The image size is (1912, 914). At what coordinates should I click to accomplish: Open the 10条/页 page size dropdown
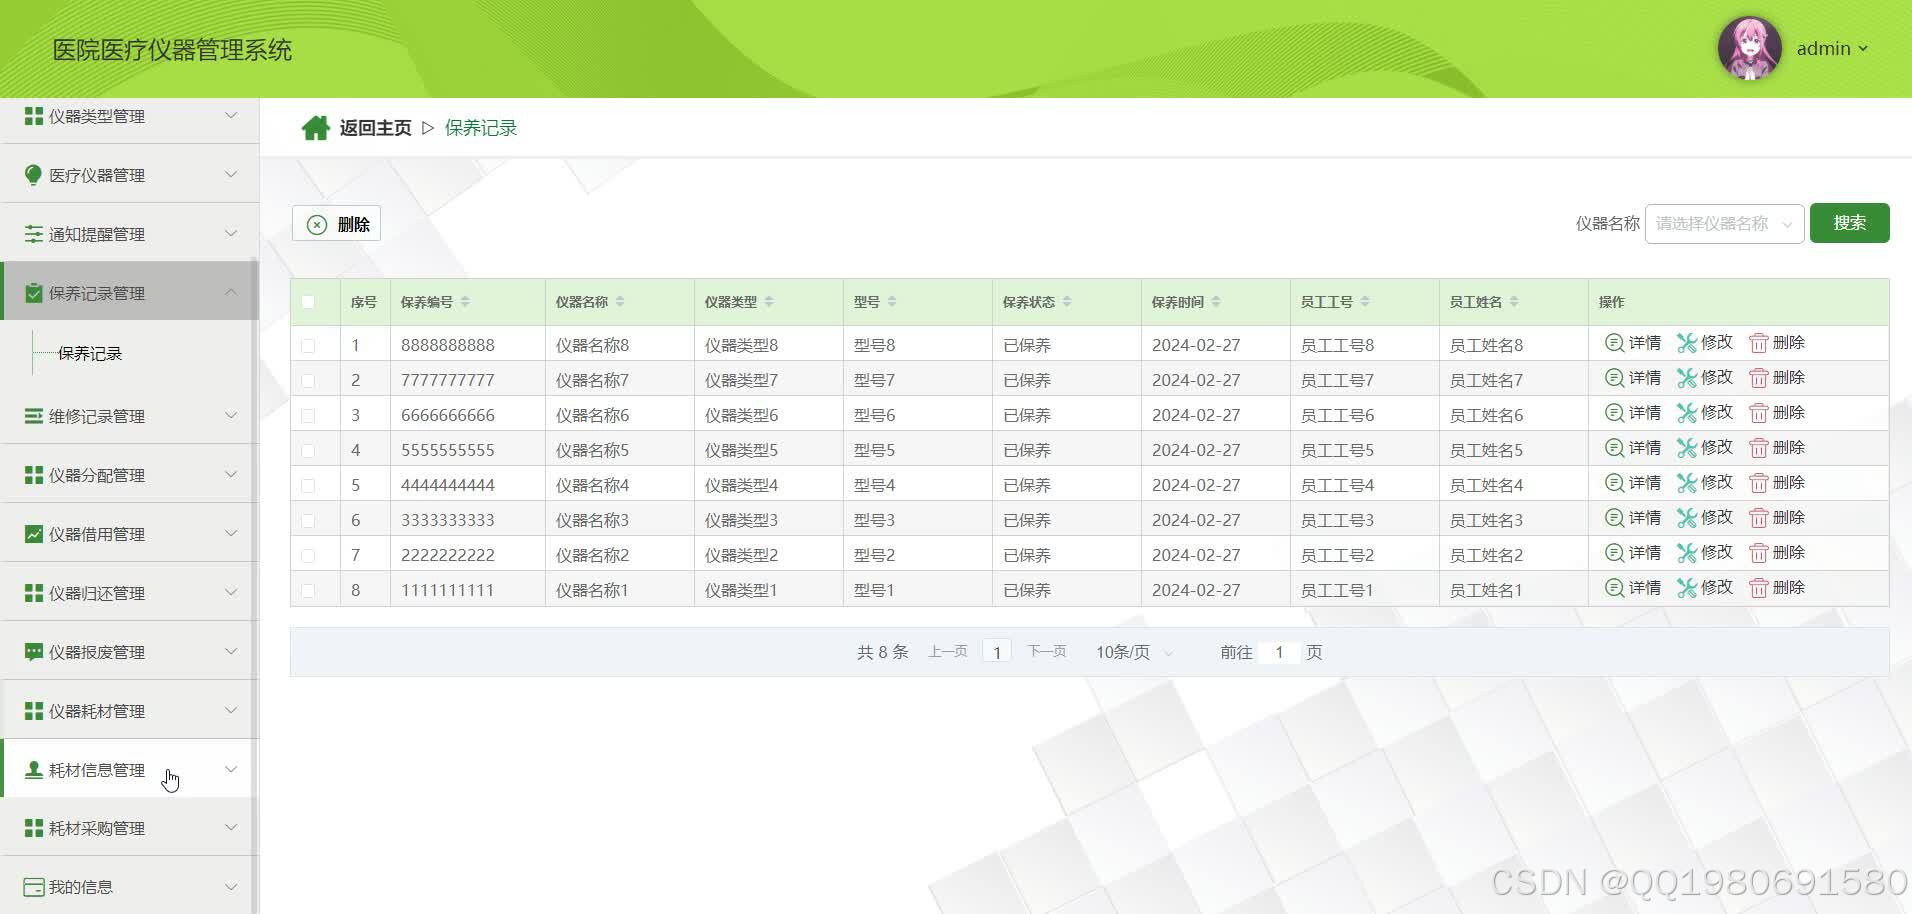pyautogui.click(x=1134, y=652)
